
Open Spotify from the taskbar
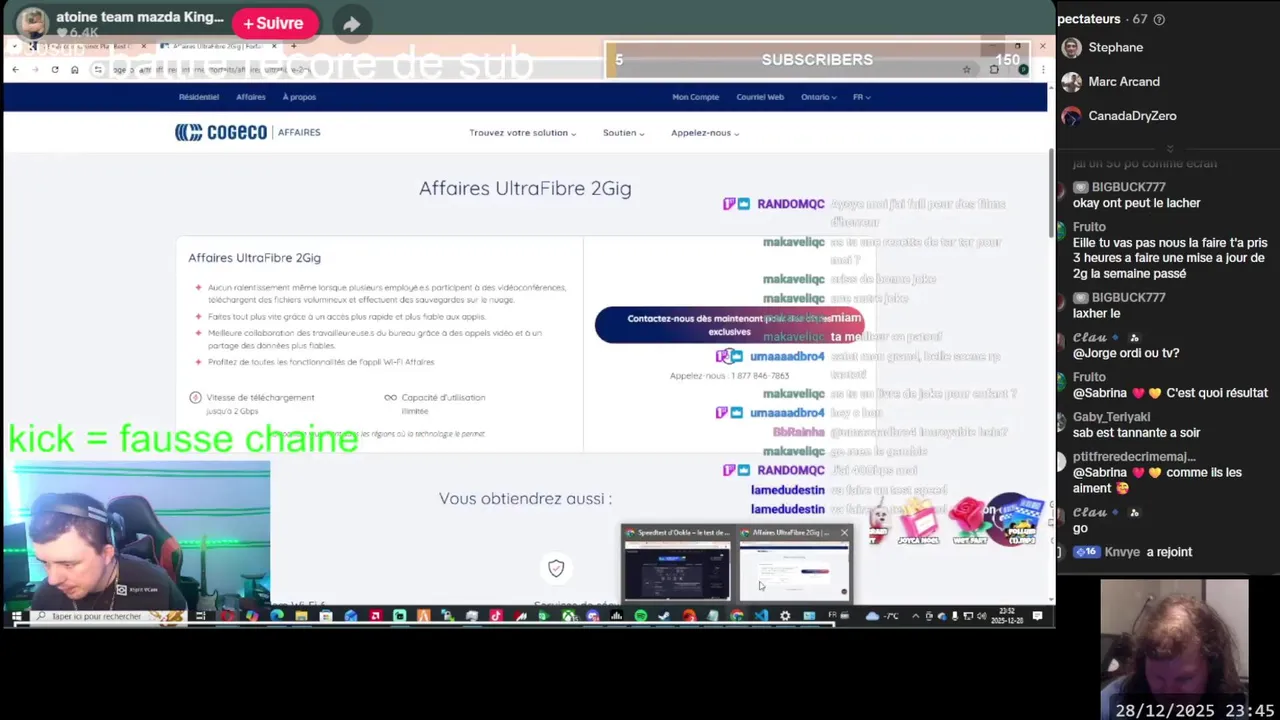tap(640, 616)
